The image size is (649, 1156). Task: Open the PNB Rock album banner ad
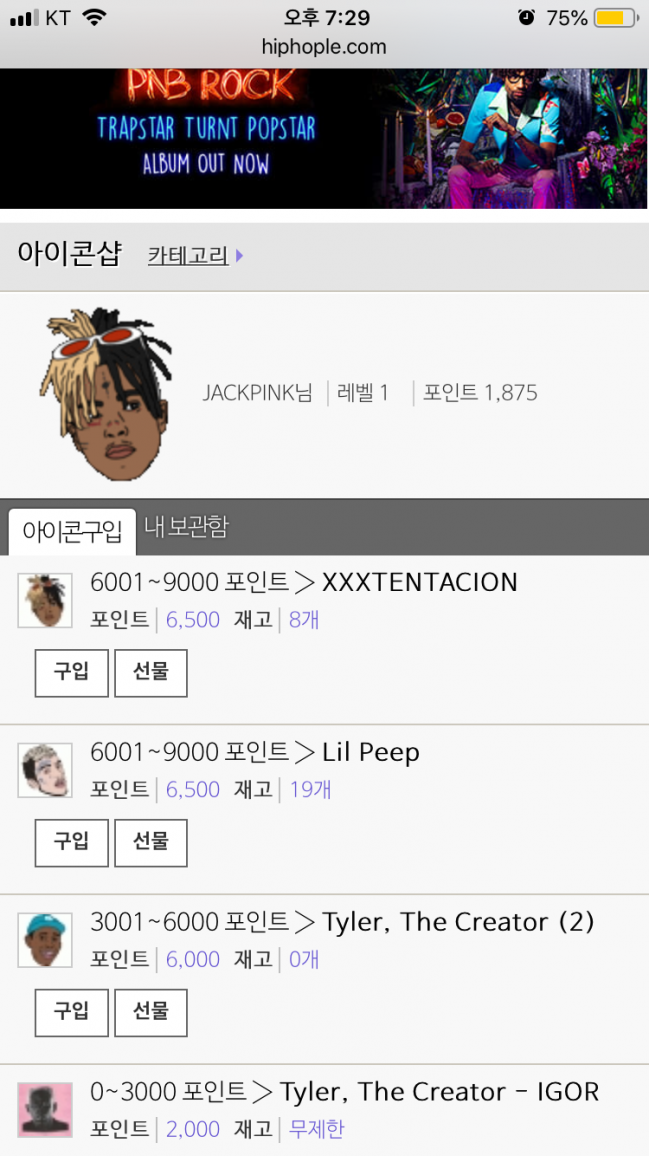324,139
